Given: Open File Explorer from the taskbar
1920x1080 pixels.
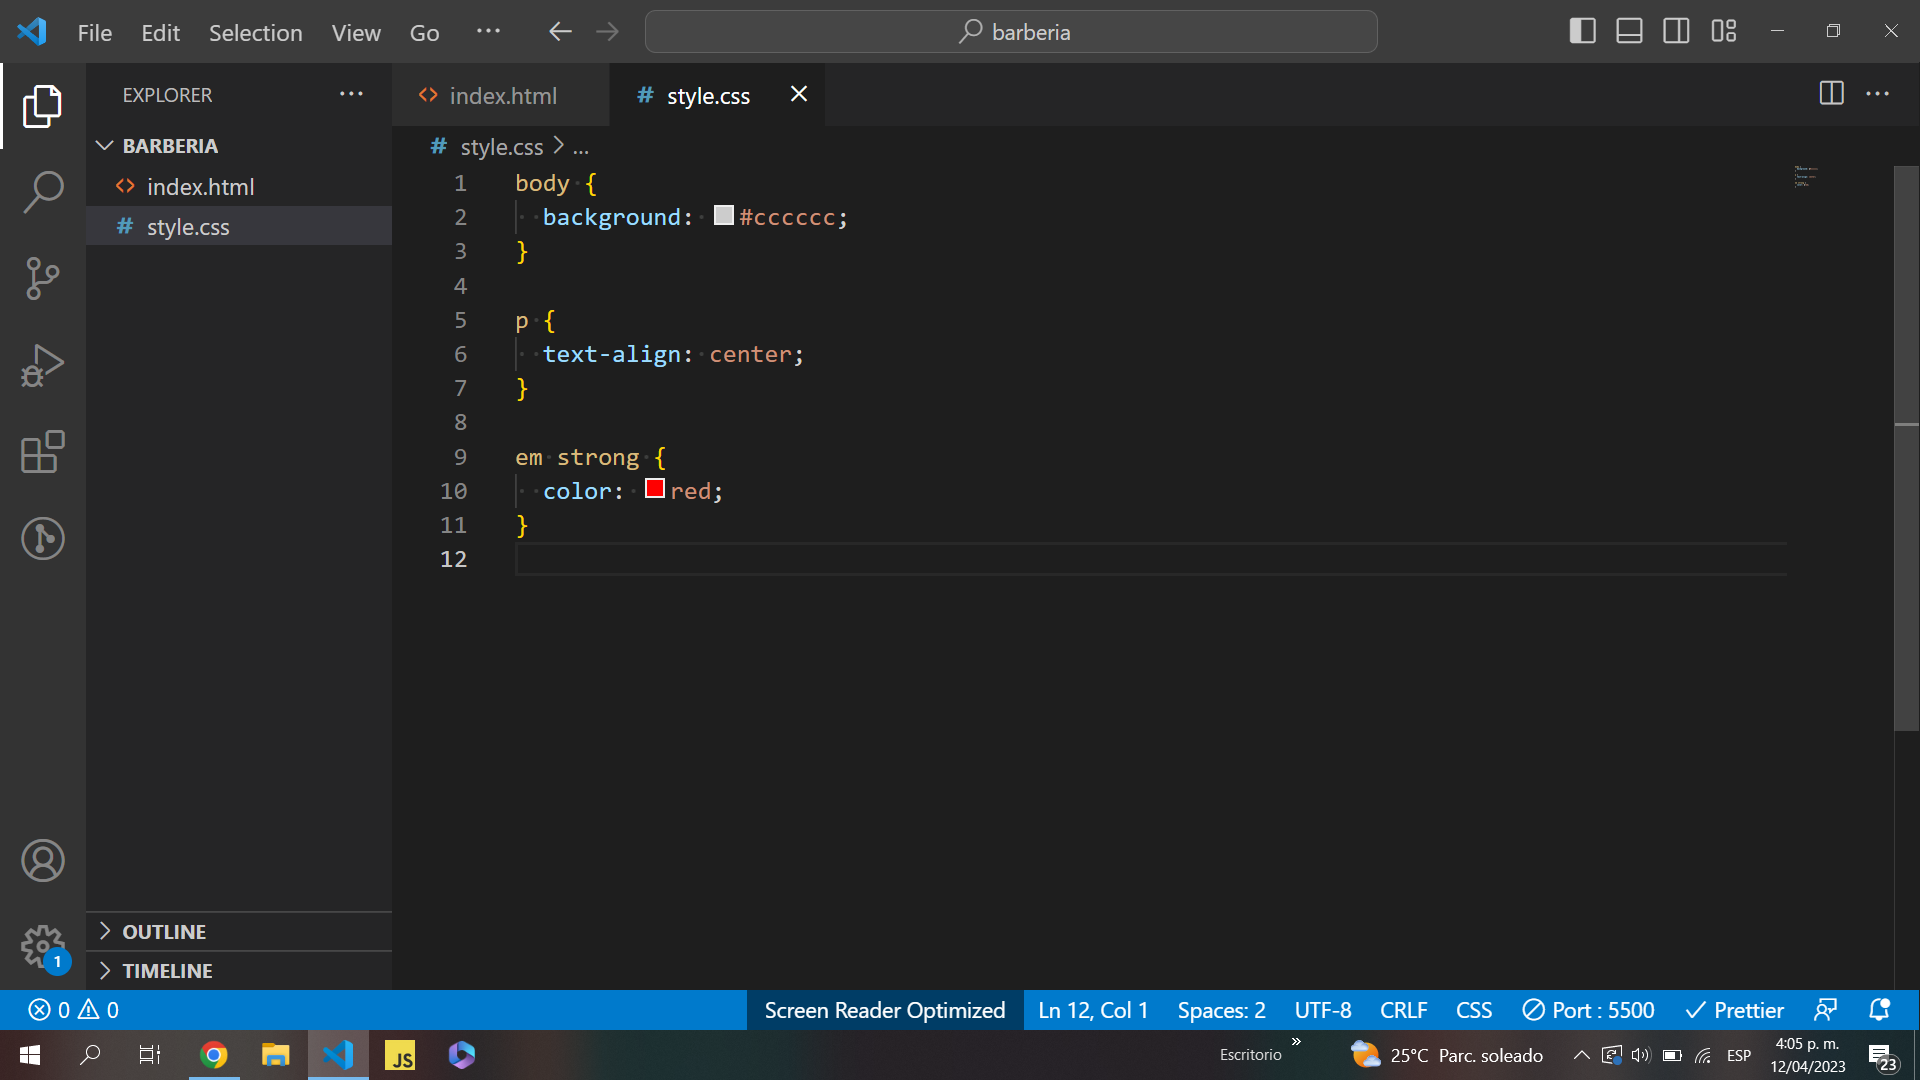Looking at the screenshot, I should (275, 1055).
